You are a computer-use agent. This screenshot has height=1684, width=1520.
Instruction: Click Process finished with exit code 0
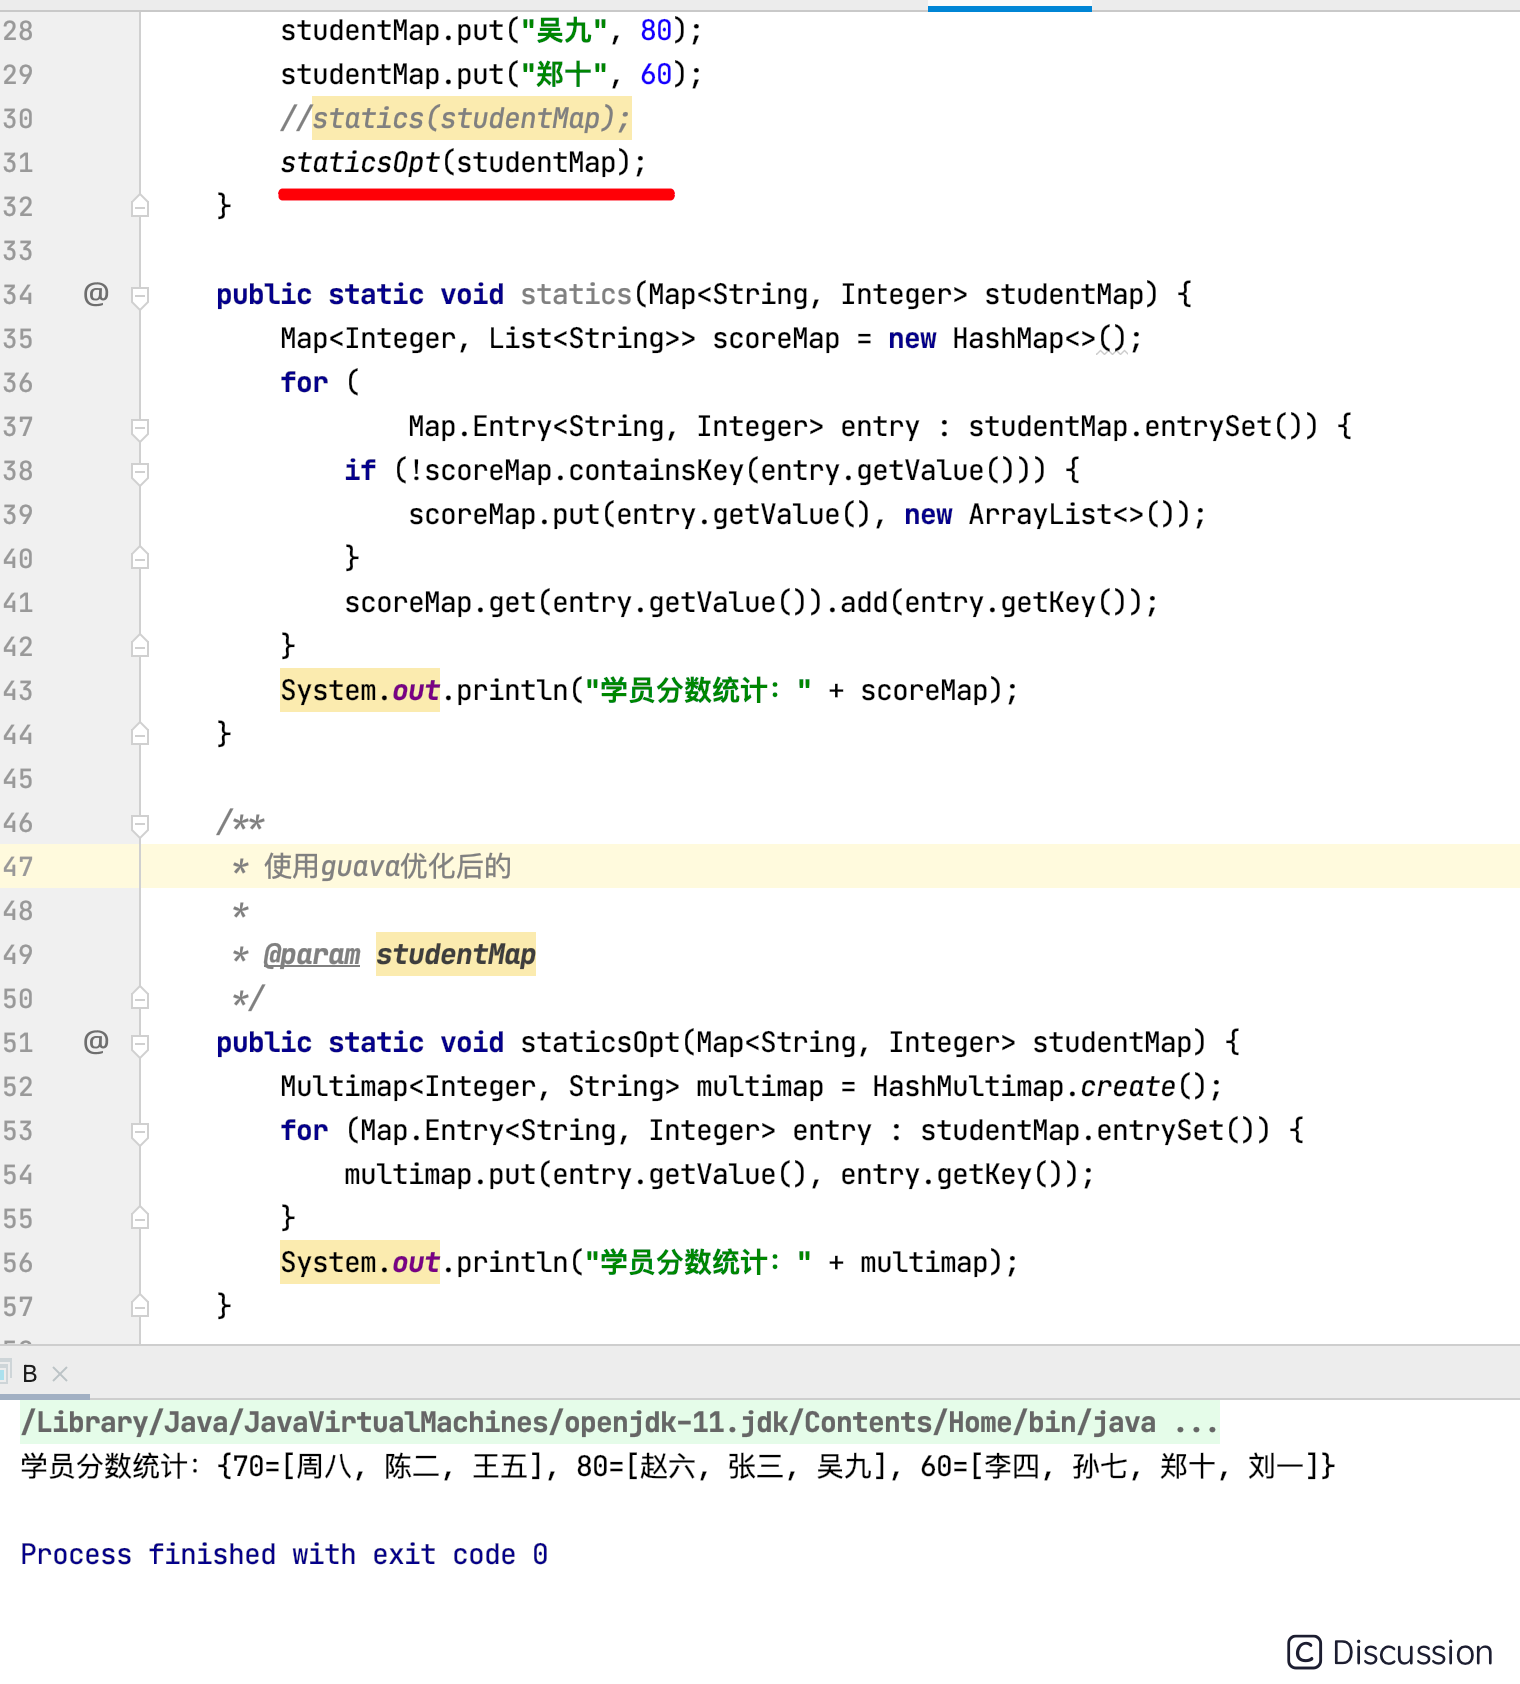point(284,1554)
